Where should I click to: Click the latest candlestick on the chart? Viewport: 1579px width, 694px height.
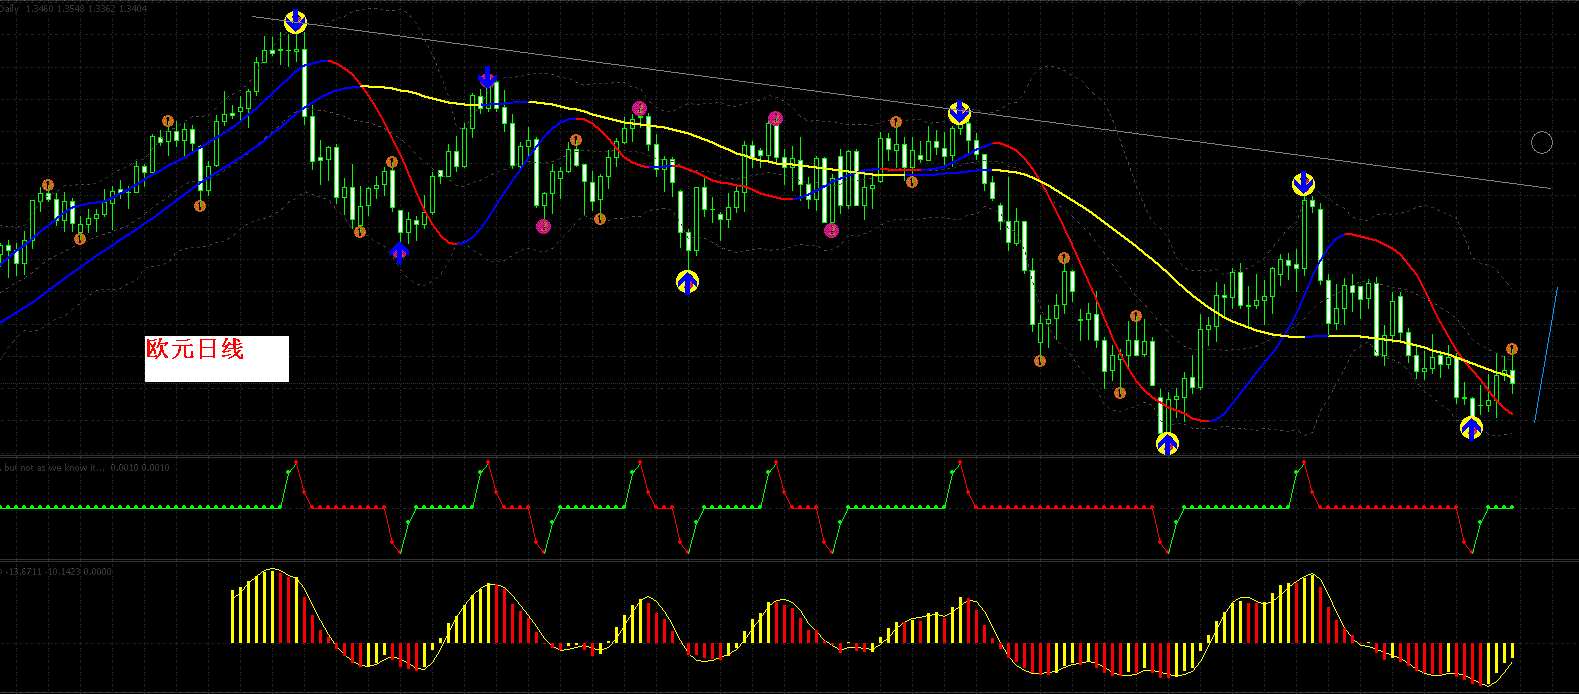(1513, 376)
